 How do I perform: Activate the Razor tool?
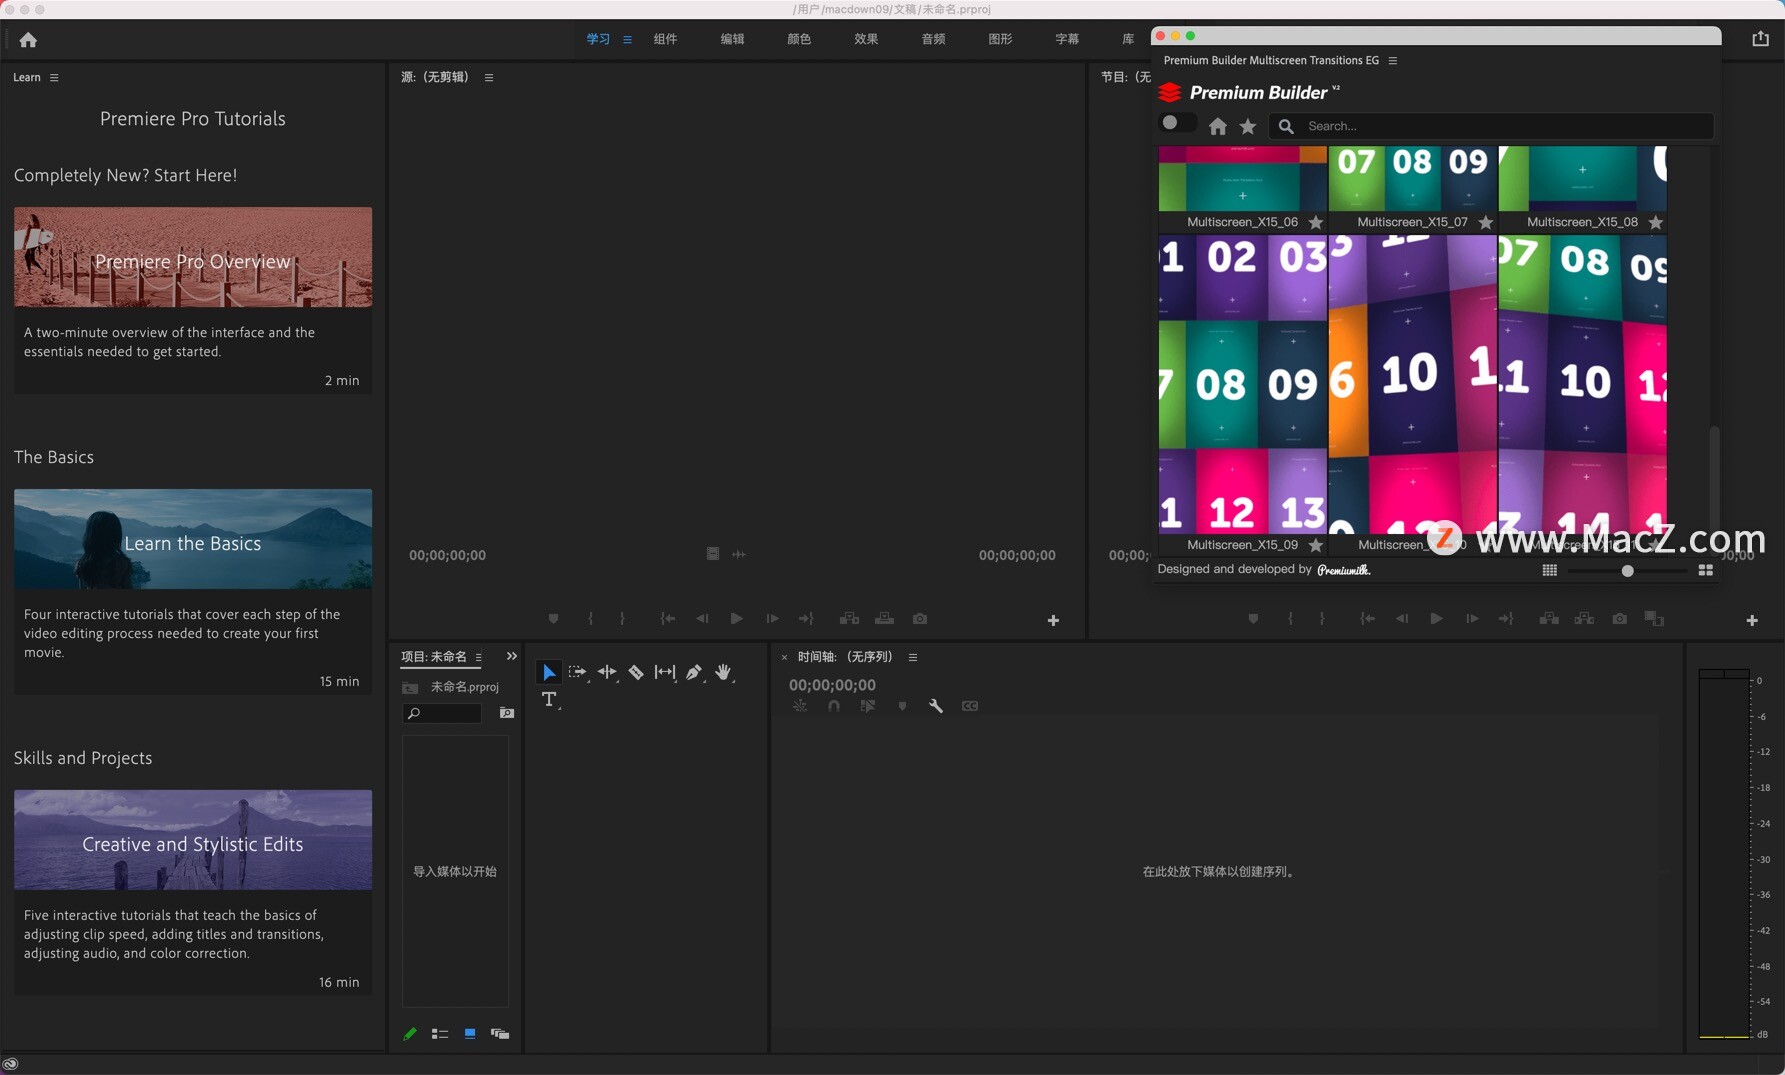tap(636, 672)
